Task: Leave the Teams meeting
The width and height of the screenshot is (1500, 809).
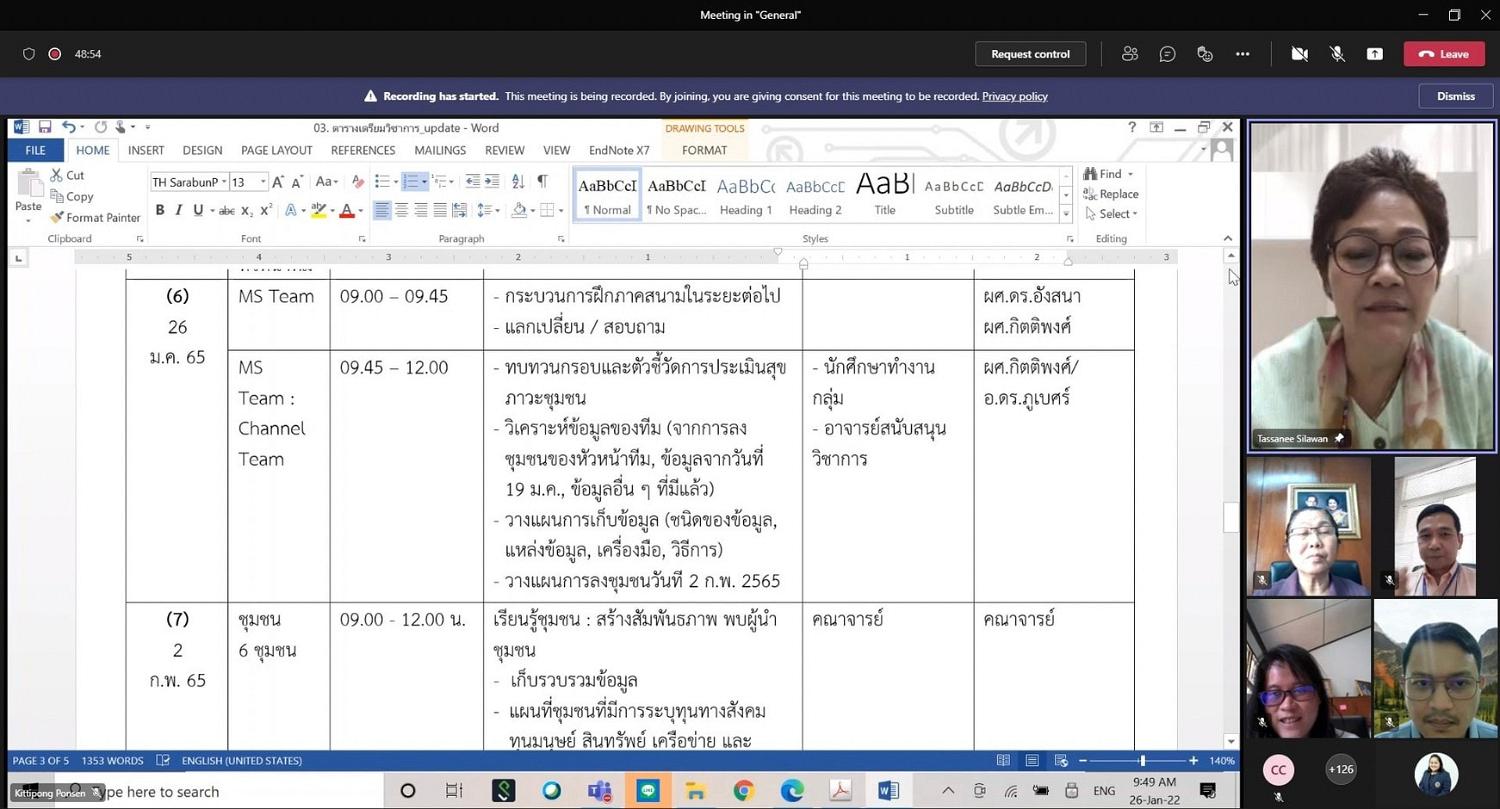Action: (x=1443, y=54)
